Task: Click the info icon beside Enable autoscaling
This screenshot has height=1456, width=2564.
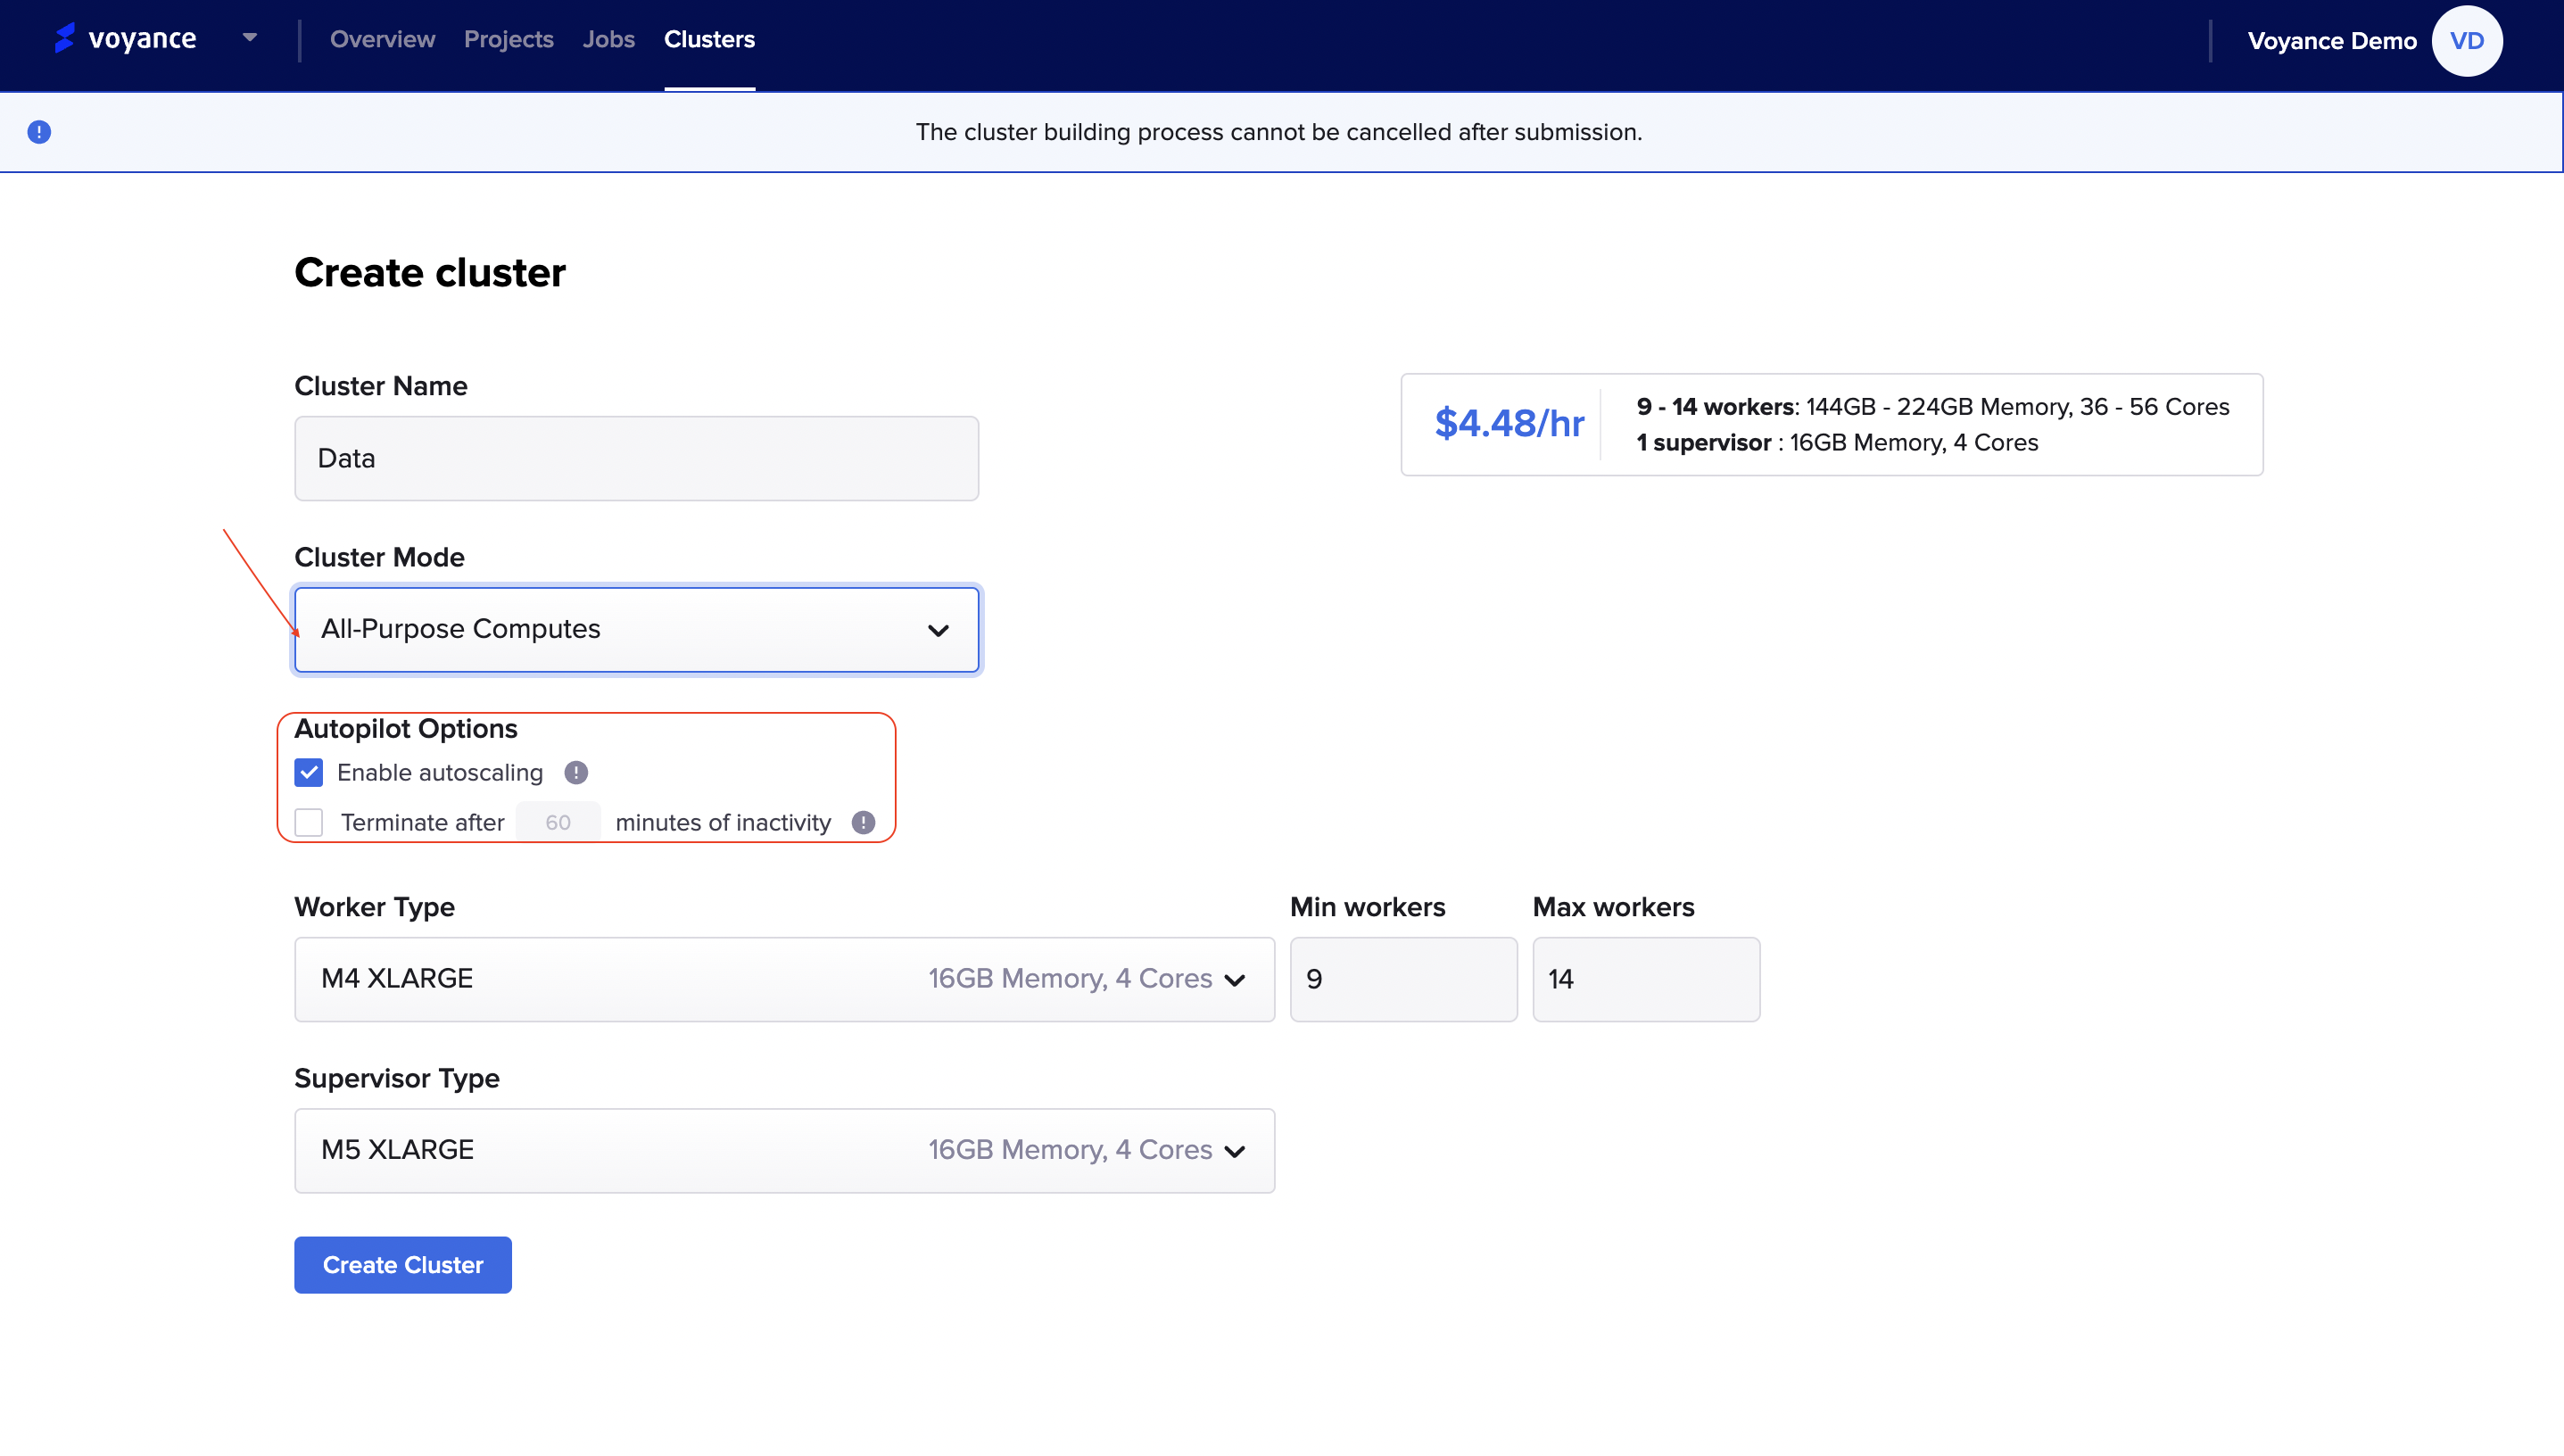Action: tap(576, 773)
